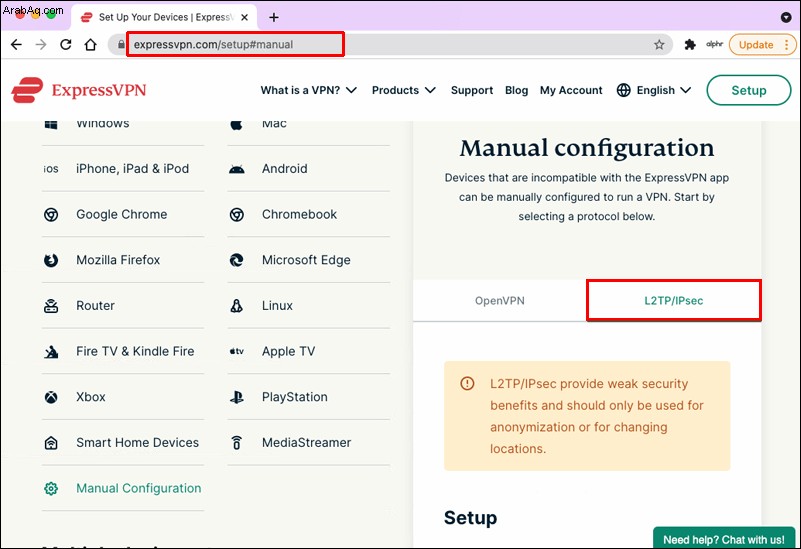Click the Google Chrome icon
801x549 pixels.
pos(51,215)
